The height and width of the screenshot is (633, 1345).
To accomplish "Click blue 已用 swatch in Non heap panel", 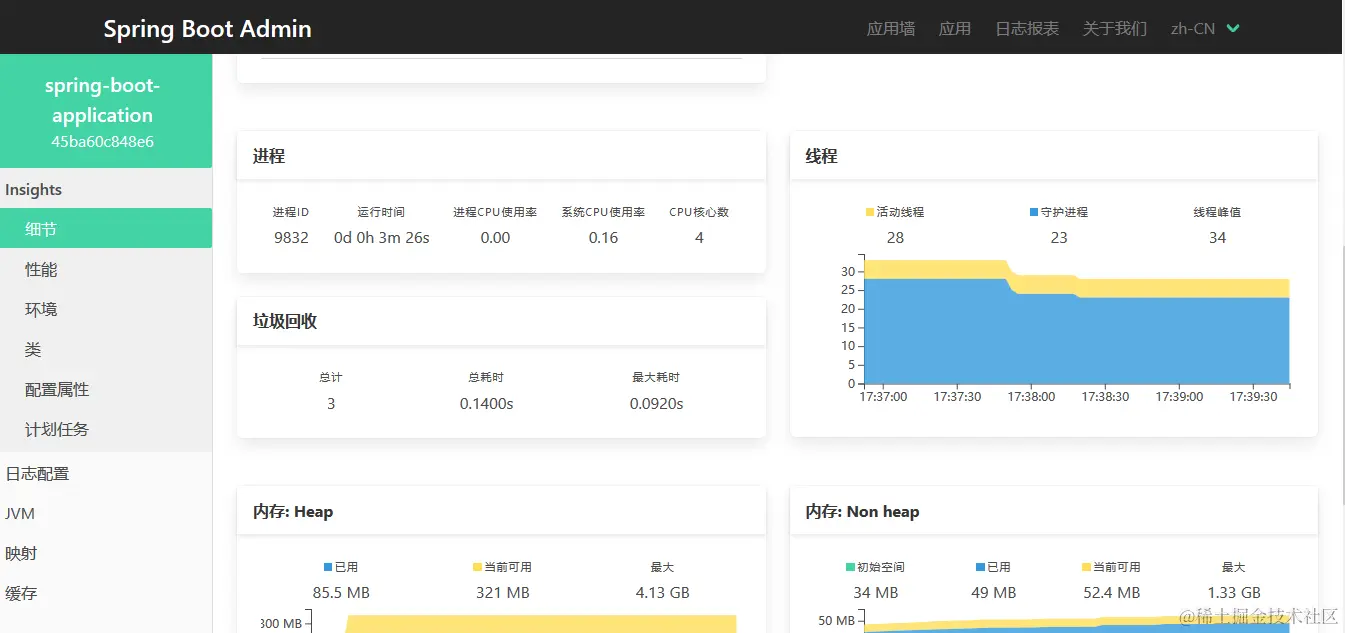I will tap(980, 567).
